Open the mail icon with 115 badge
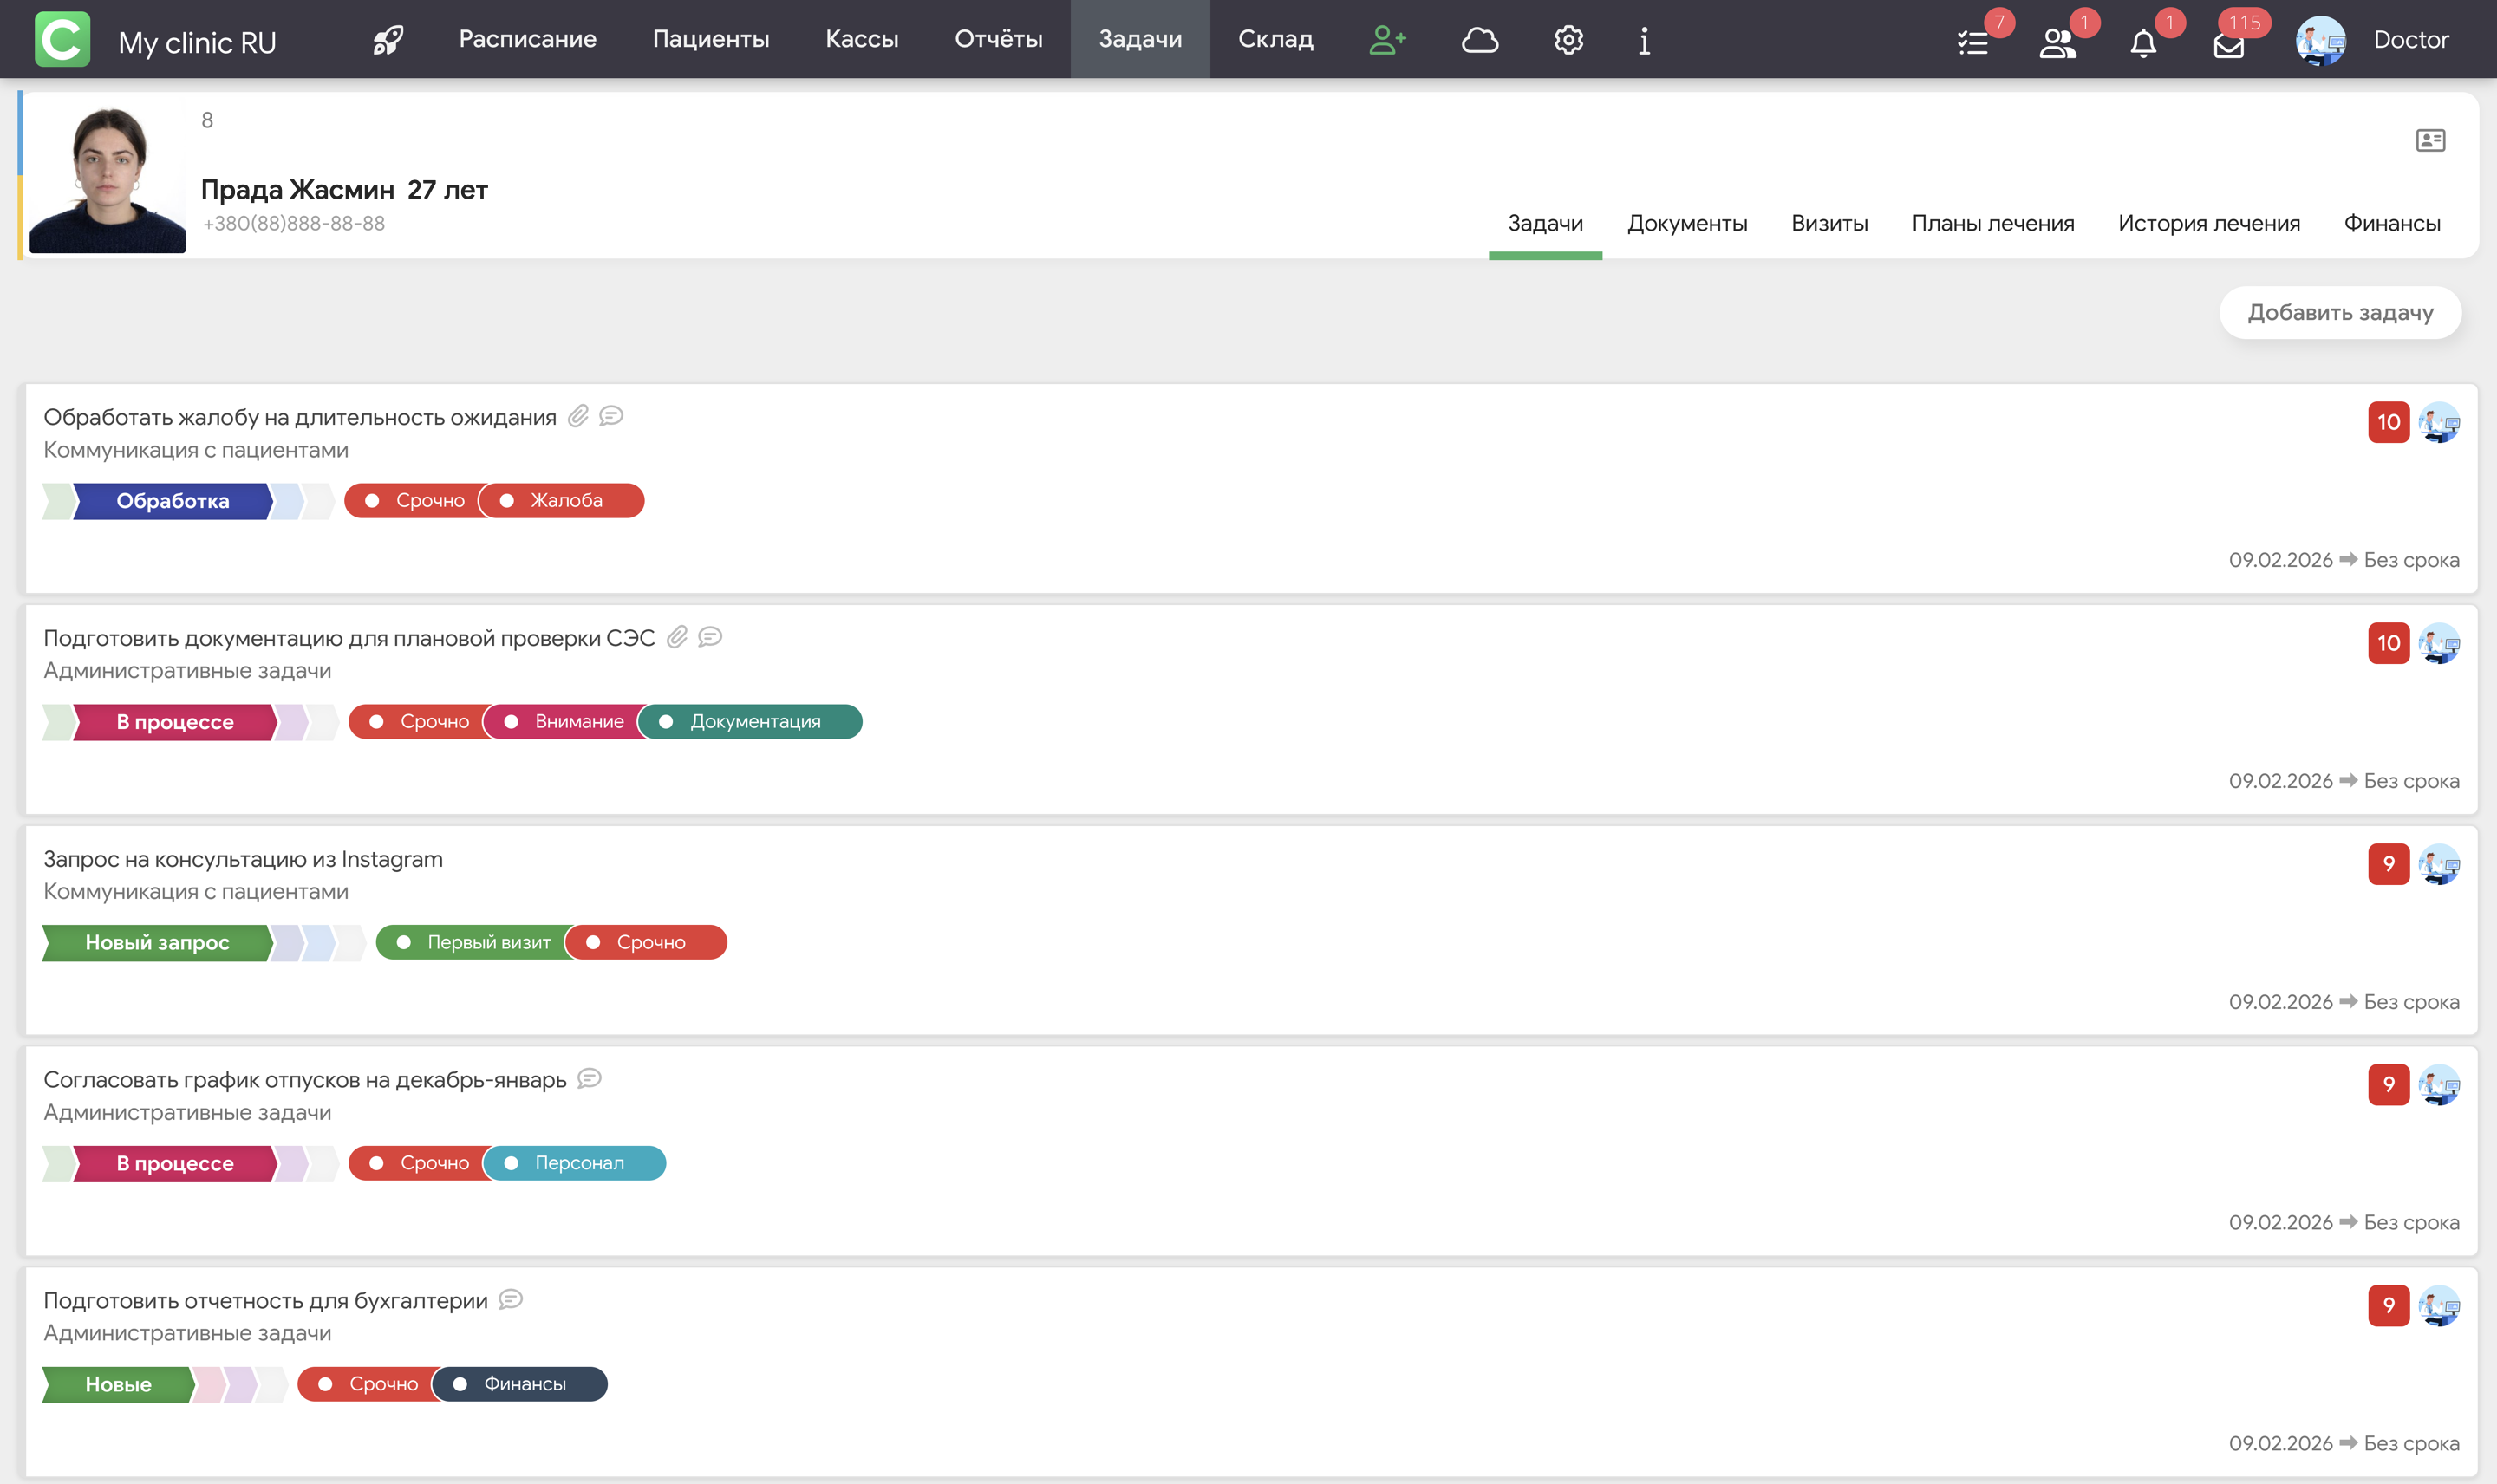The image size is (2497, 1484). pyautogui.click(x=2228, y=45)
